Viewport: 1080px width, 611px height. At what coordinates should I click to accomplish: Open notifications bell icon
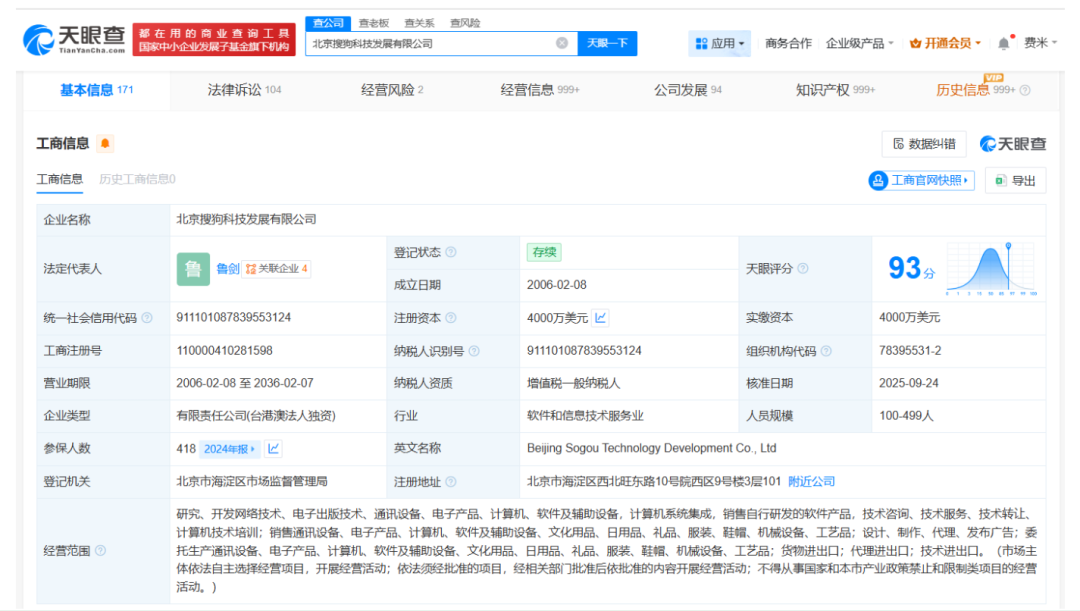[1004, 43]
